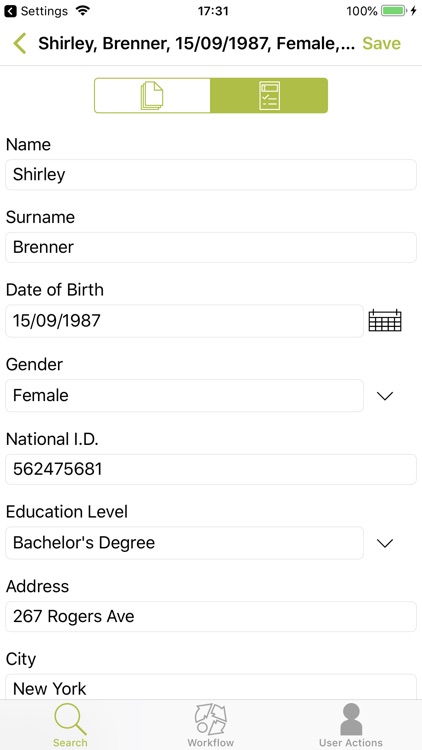Open the Date of Birth calendar picker
422x750 pixels.
[385, 320]
